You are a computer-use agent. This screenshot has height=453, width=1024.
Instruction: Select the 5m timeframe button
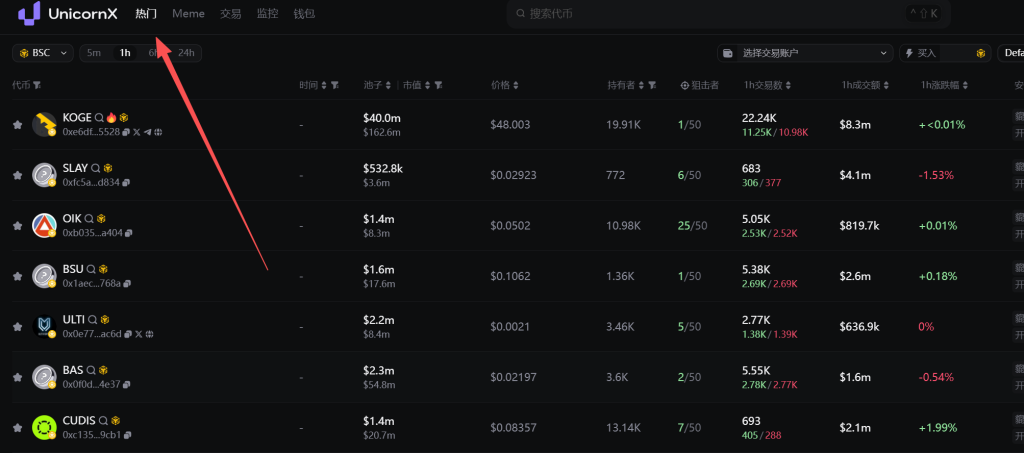click(94, 53)
